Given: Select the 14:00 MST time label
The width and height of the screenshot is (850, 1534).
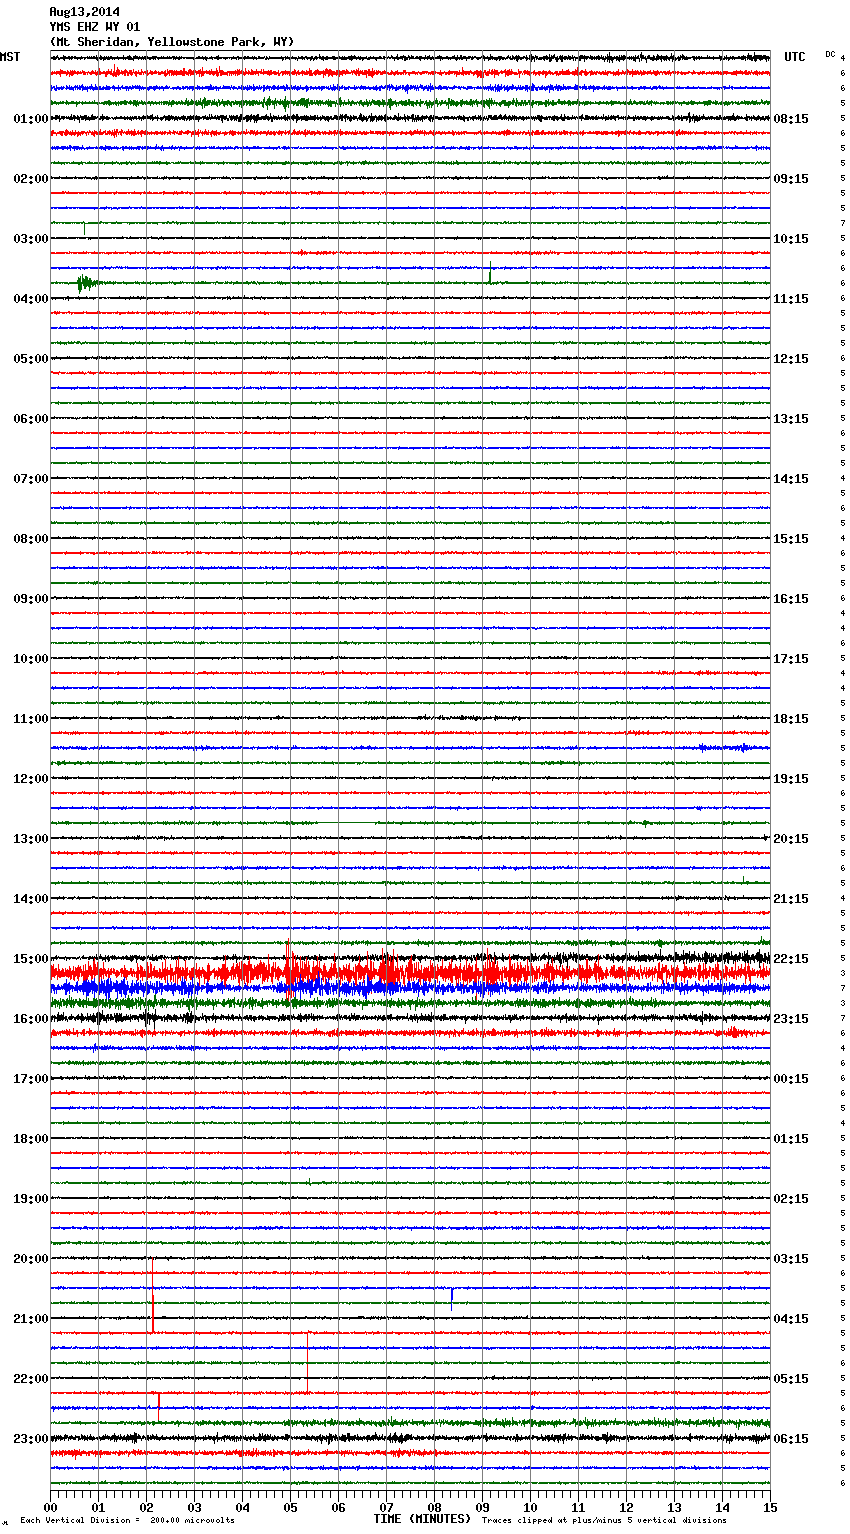Looking at the screenshot, I should point(31,899).
